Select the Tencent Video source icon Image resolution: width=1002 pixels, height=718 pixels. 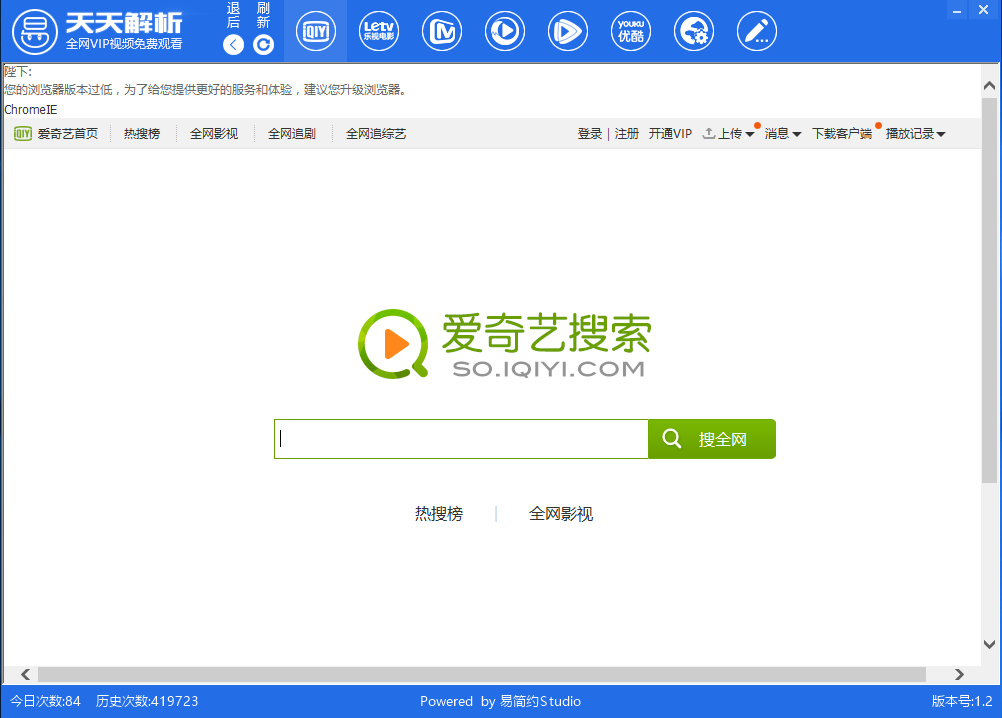tap(567, 31)
